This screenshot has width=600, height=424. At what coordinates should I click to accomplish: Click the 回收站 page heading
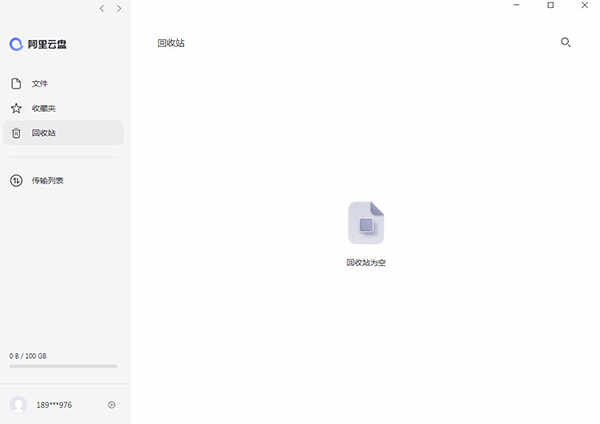click(171, 43)
